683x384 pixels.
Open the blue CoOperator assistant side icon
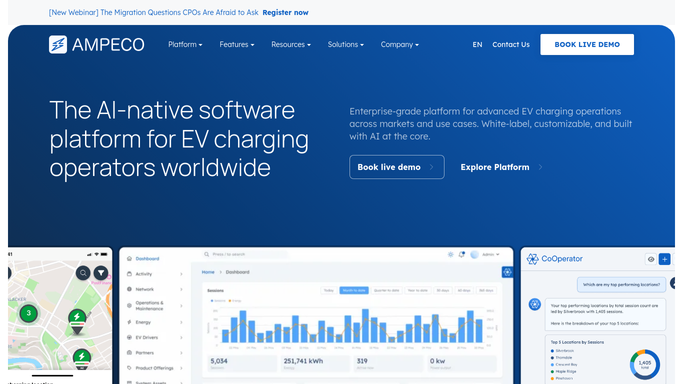coord(507,272)
